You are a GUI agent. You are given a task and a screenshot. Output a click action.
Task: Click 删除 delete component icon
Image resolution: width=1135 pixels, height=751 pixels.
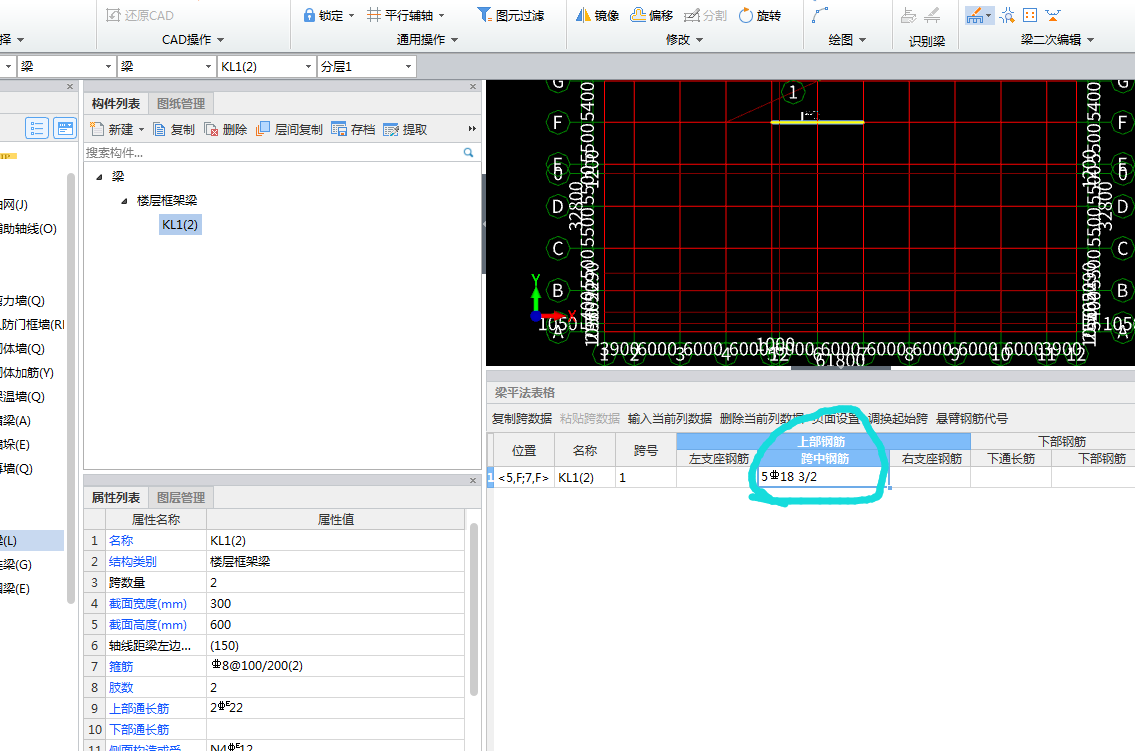coord(211,130)
